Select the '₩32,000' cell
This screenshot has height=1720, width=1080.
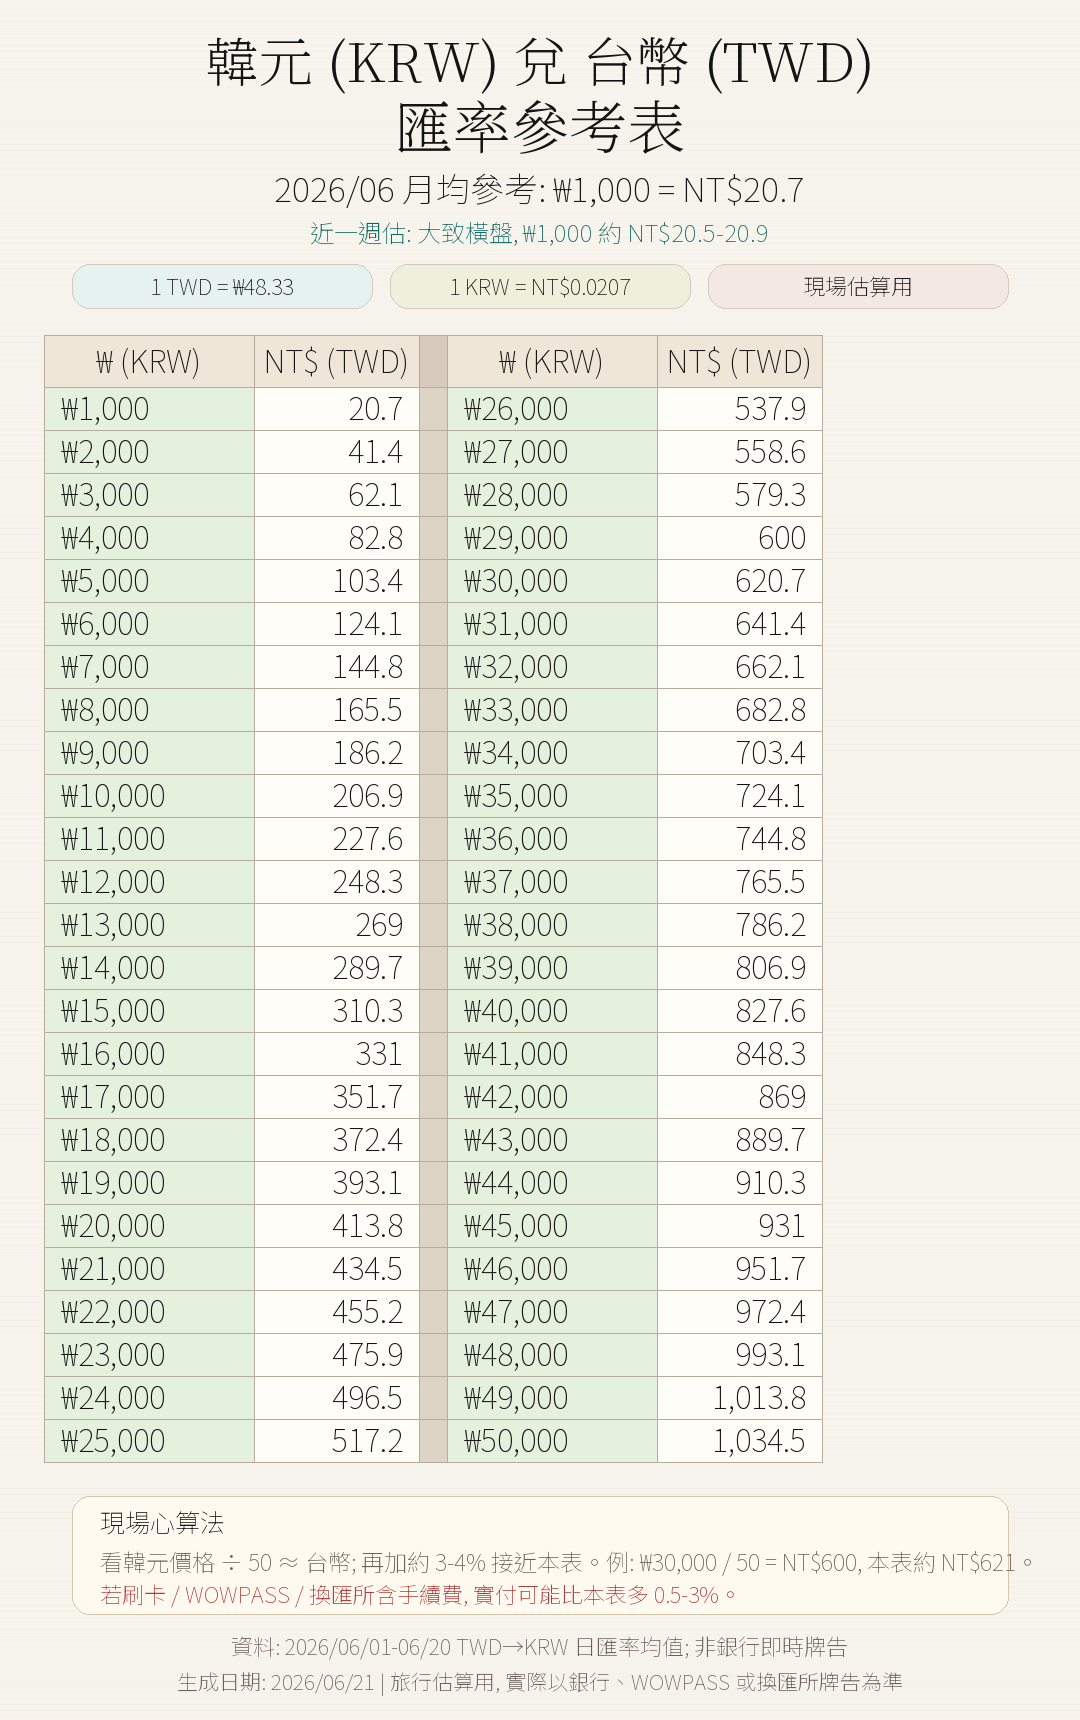552,667
